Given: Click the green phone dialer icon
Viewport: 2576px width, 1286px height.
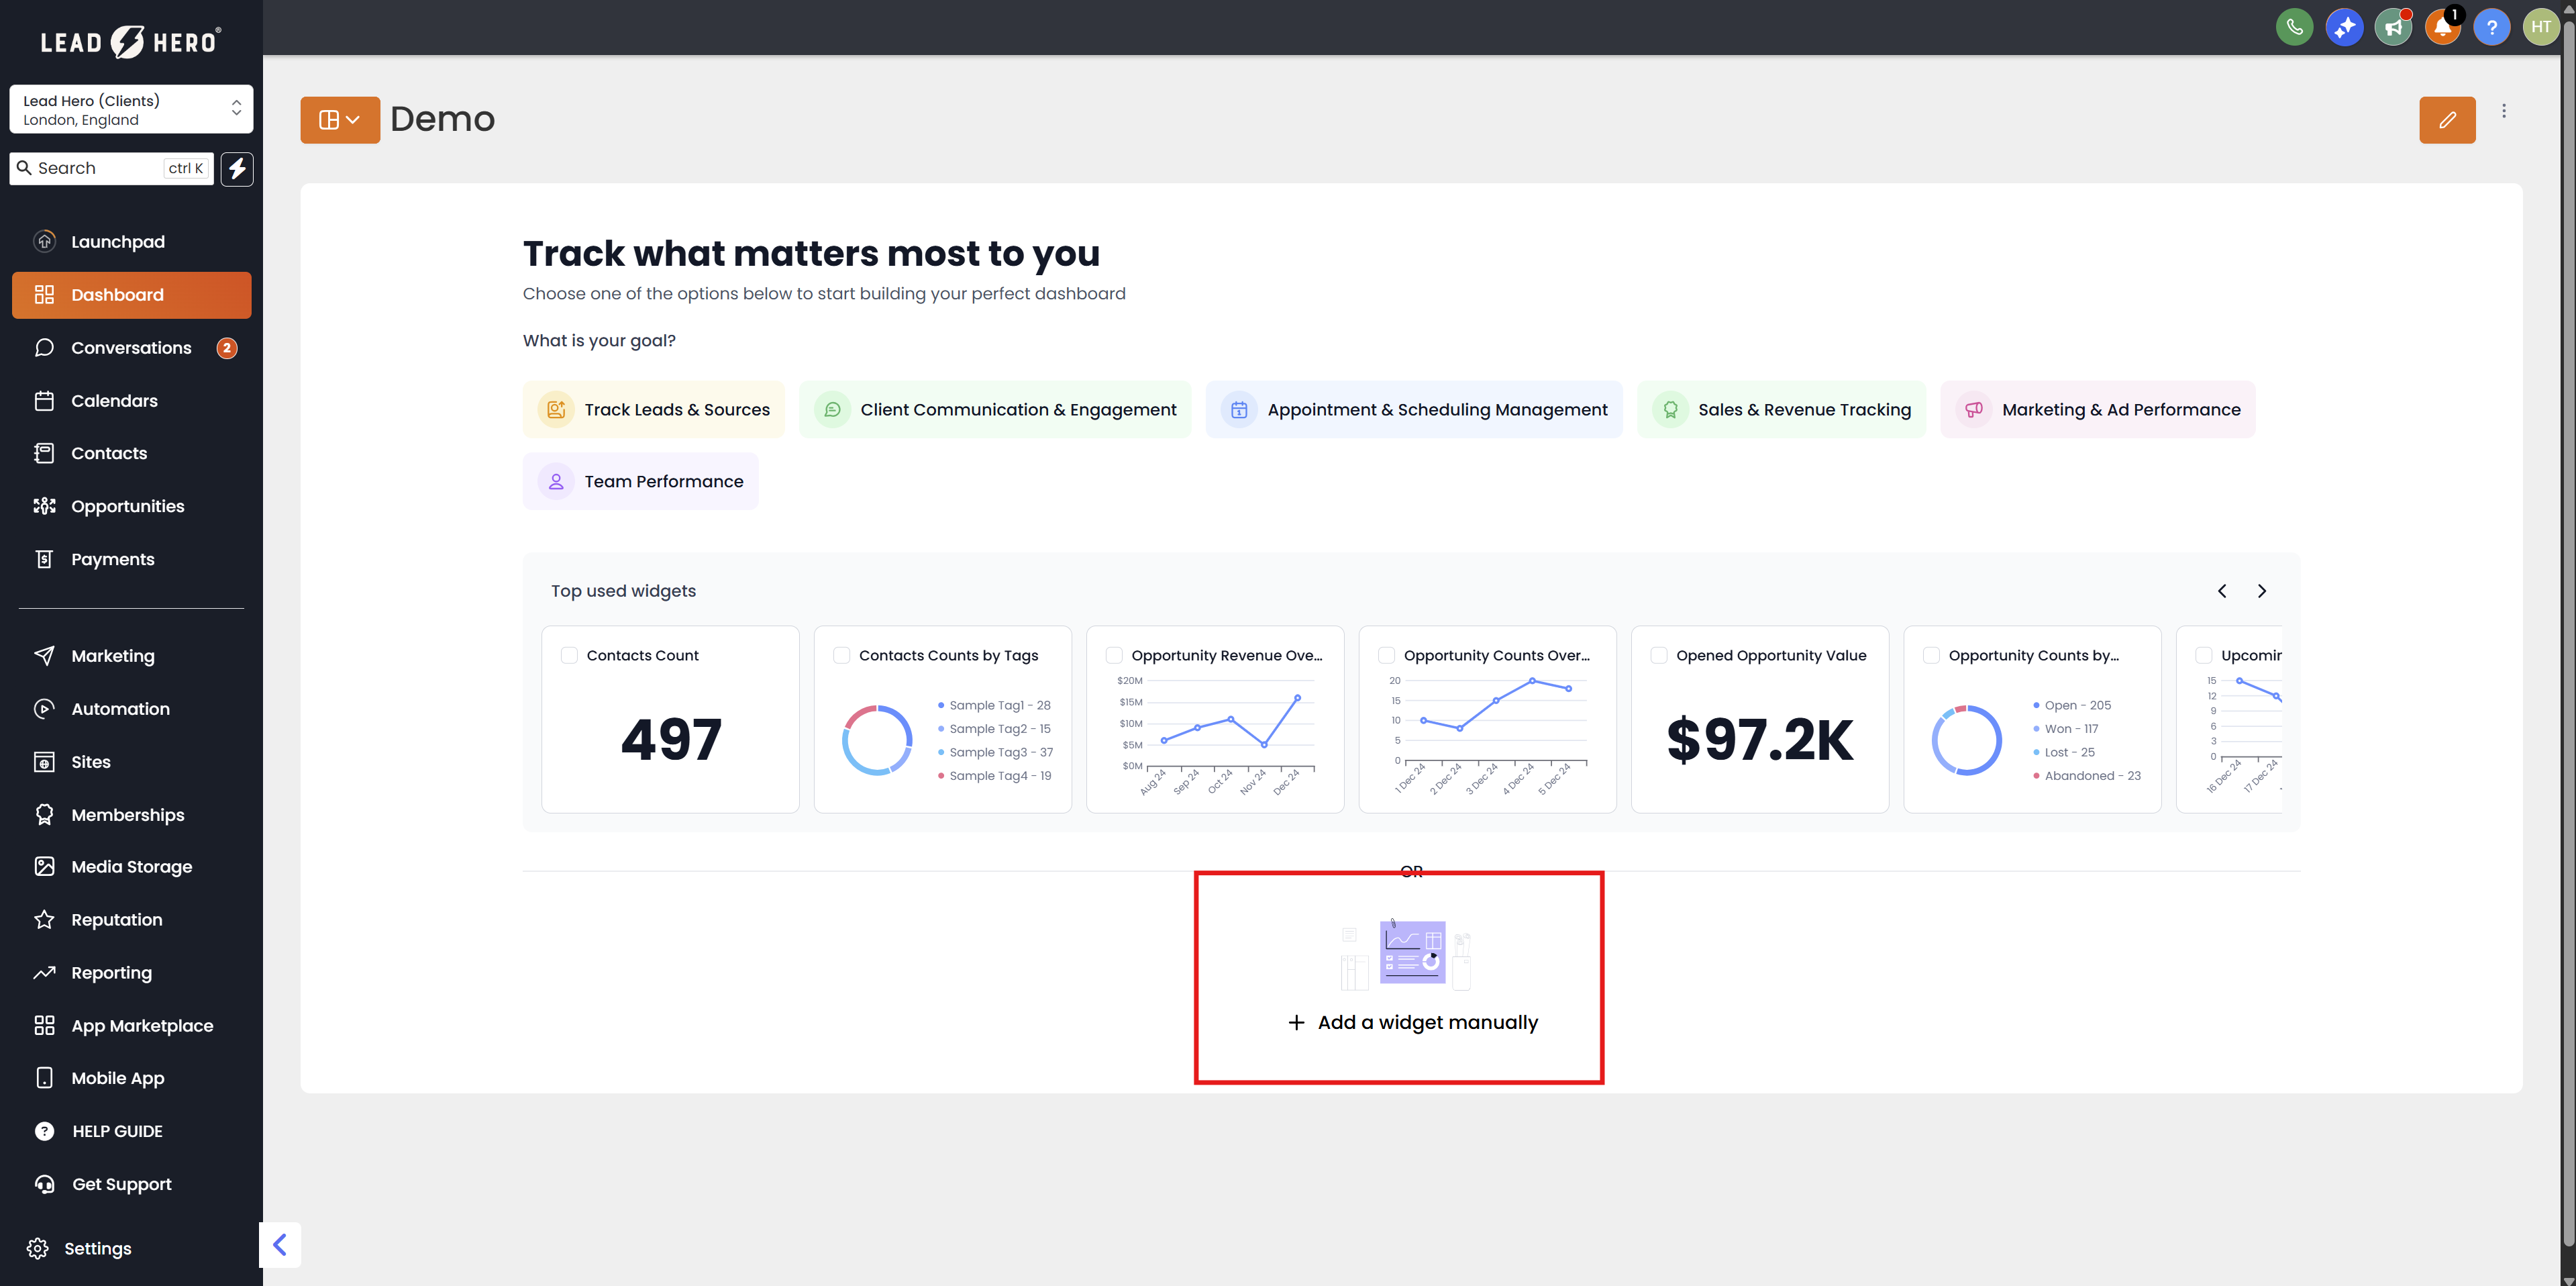Looking at the screenshot, I should pyautogui.click(x=2294, y=27).
